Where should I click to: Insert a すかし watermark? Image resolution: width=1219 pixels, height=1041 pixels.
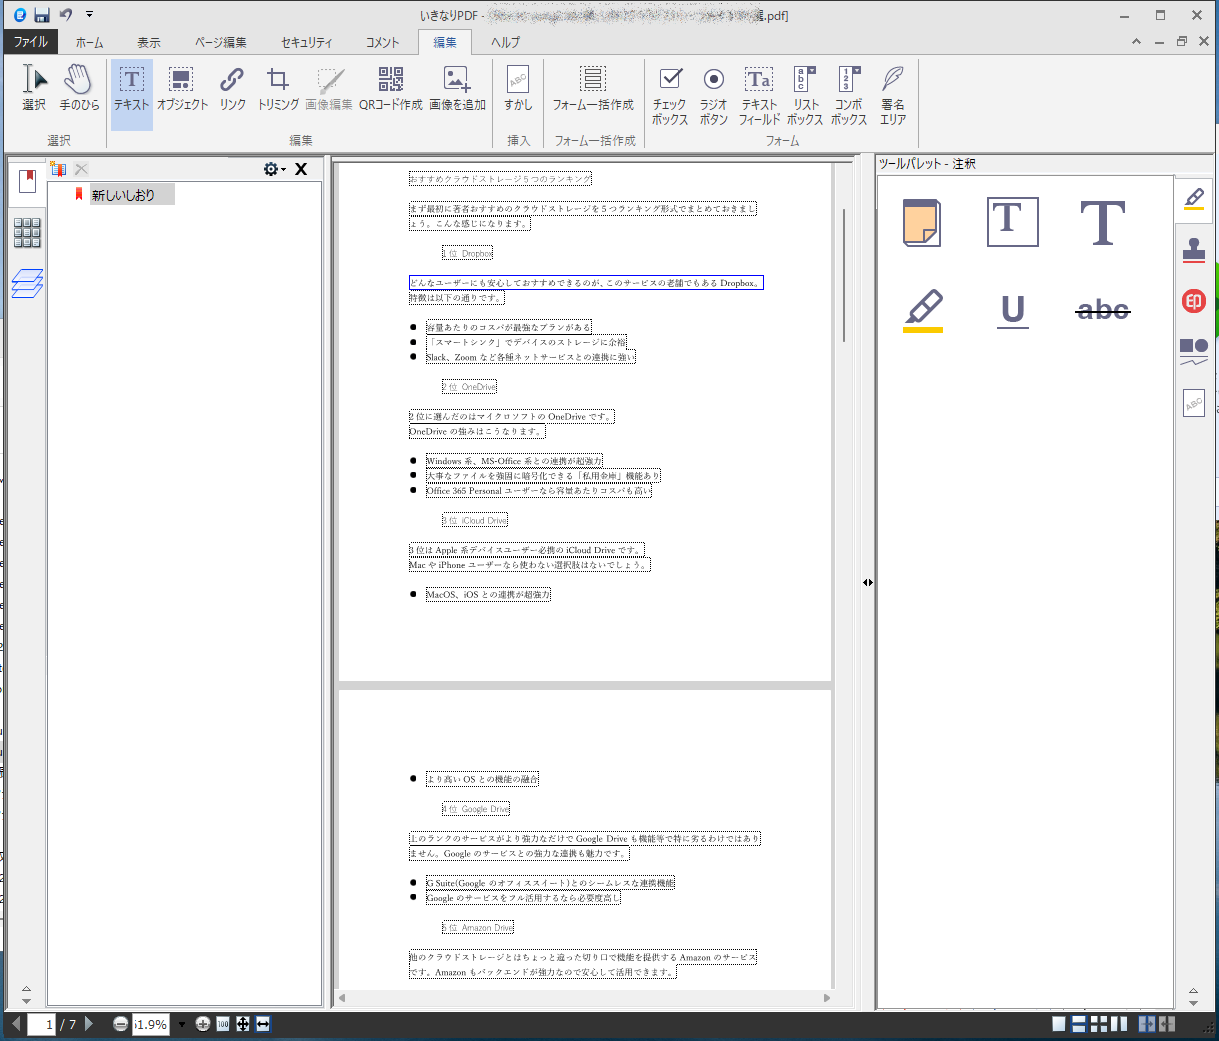pyautogui.click(x=518, y=88)
